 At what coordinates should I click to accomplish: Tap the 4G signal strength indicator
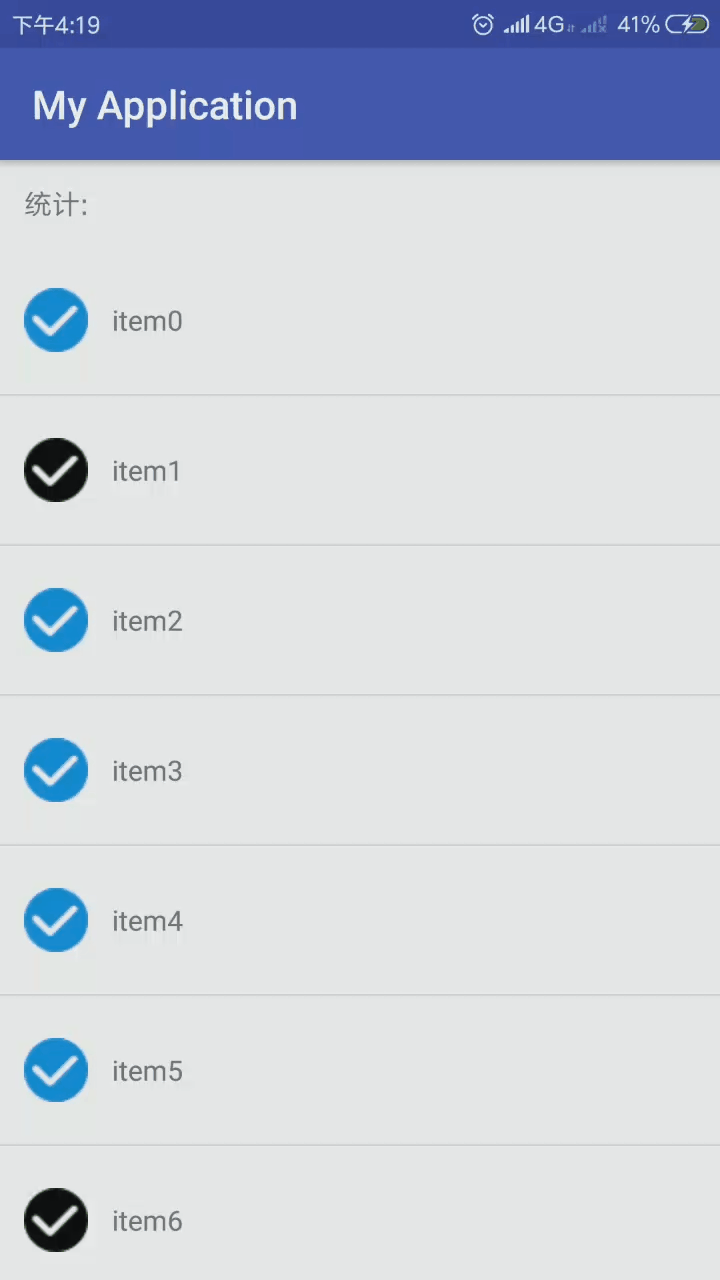coord(538,25)
